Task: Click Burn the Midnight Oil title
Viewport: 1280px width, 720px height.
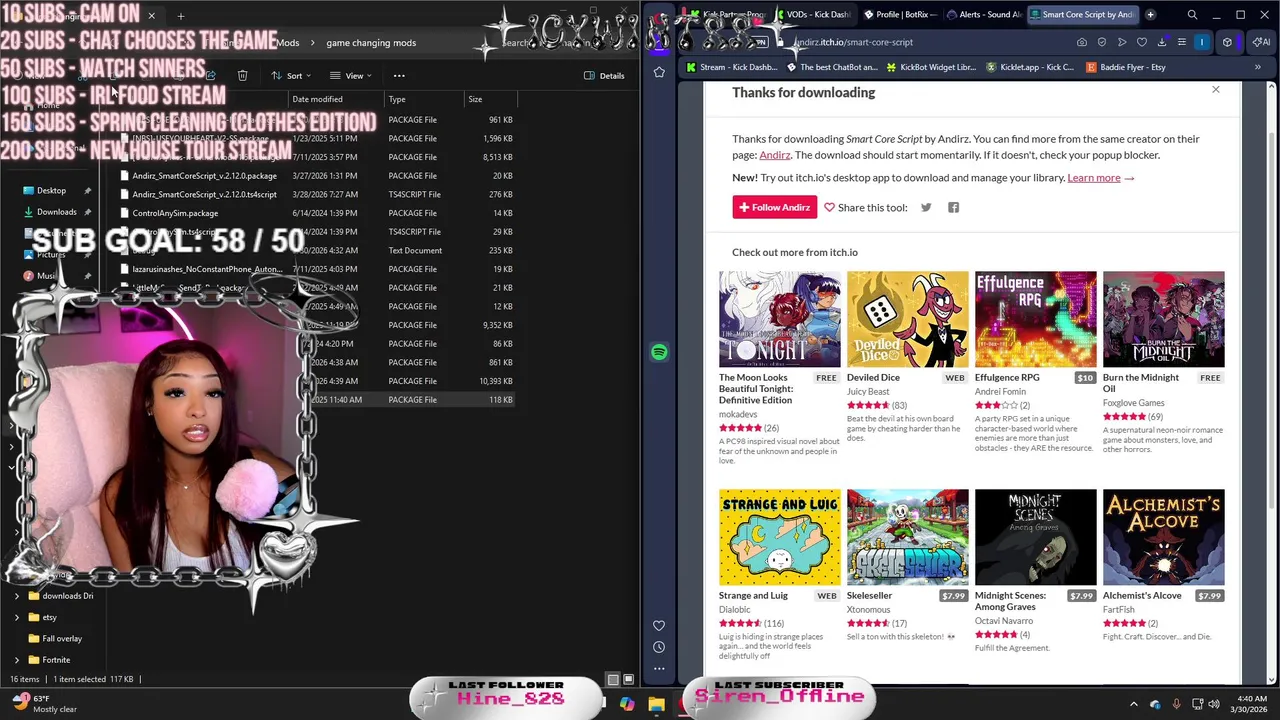Action: coord(1141,383)
